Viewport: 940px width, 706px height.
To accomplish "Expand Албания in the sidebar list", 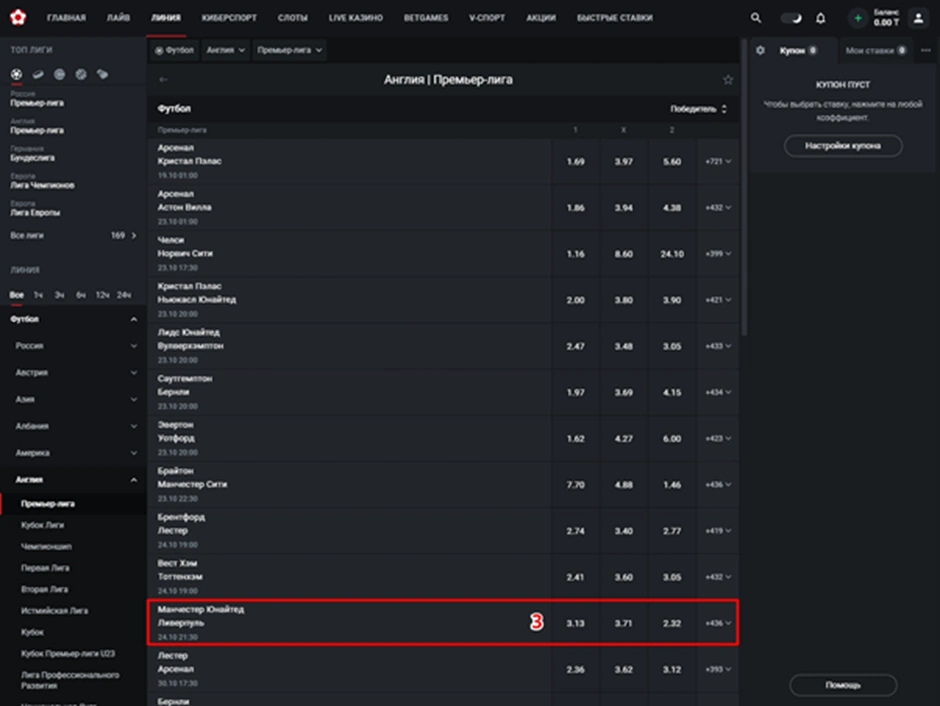I will point(134,426).
